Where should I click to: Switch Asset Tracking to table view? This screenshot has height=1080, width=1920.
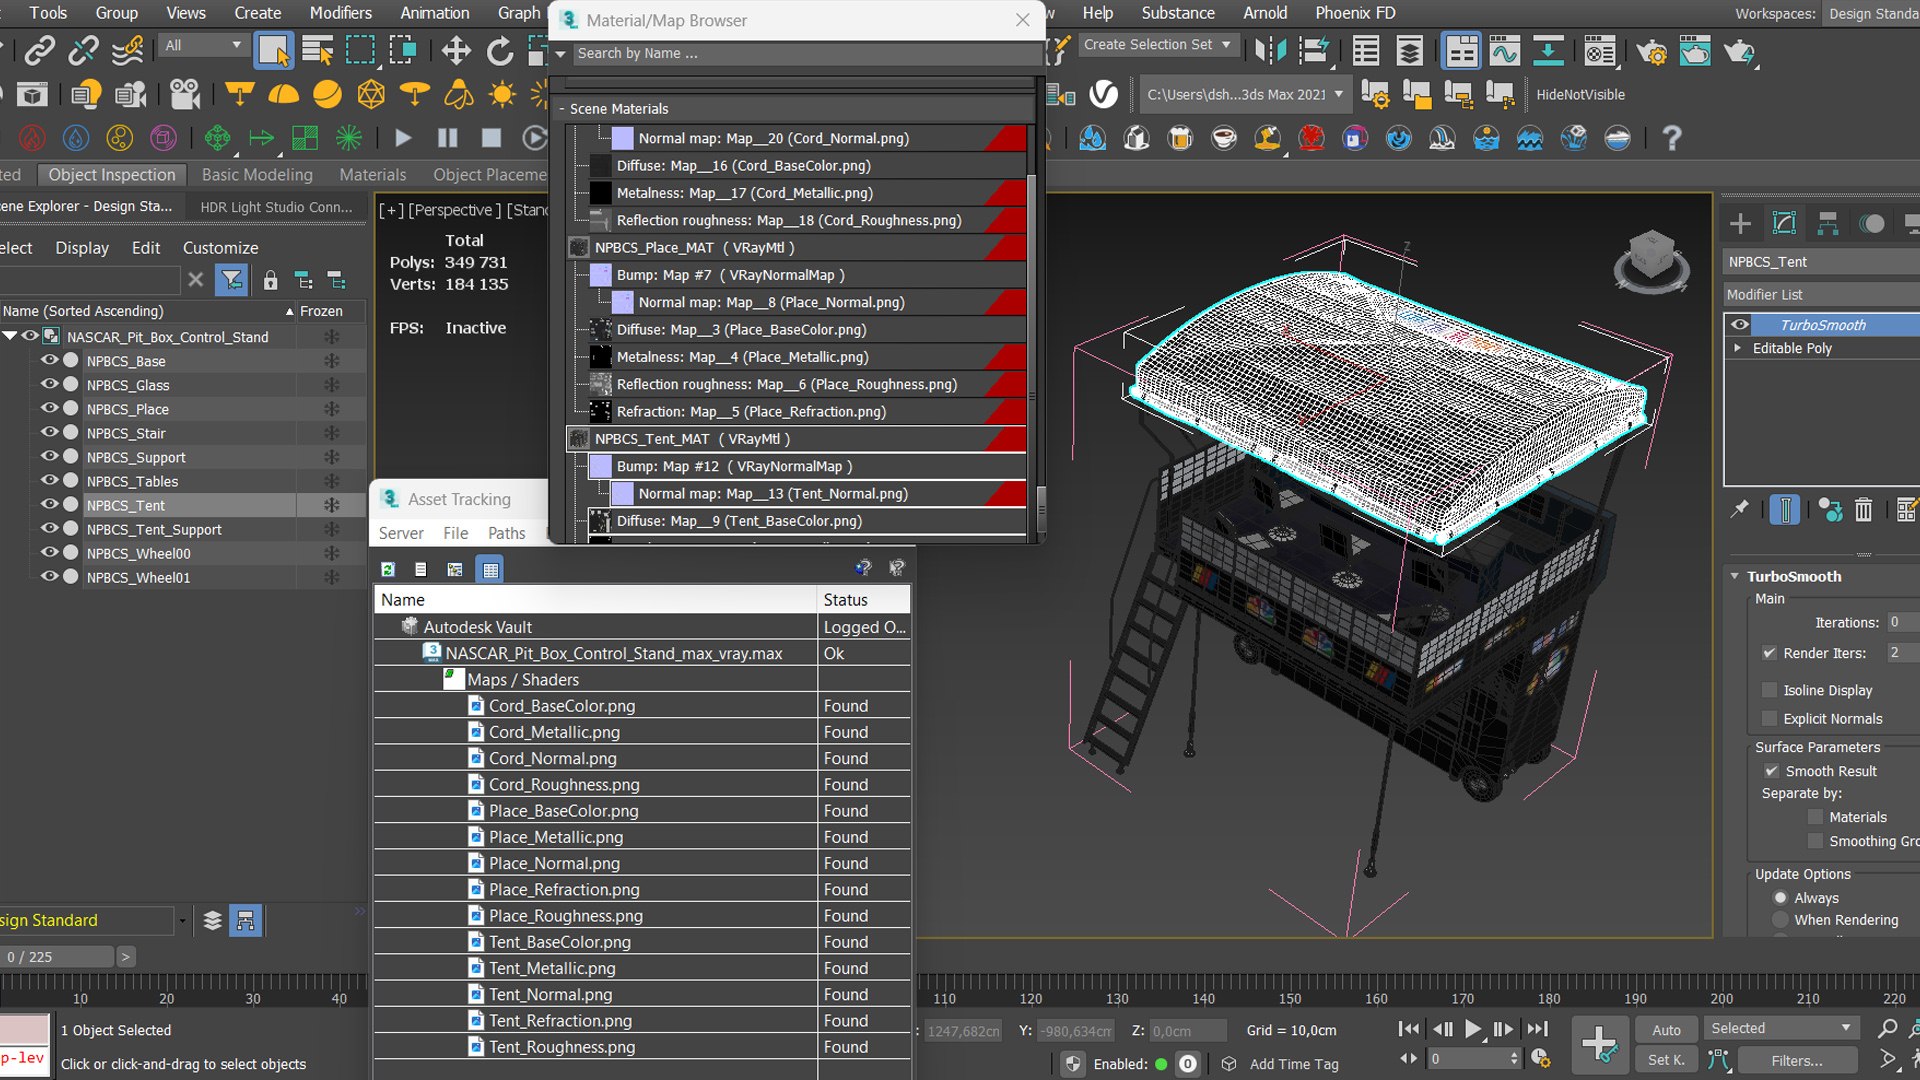tap(490, 569)
